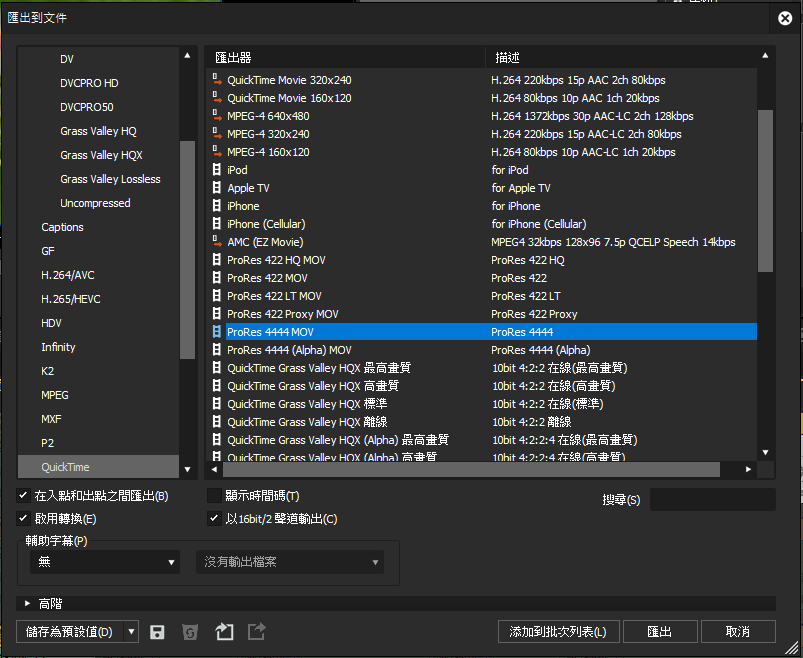Click the 搜尋 search input field
803x658 pixels.
(712, 499)
